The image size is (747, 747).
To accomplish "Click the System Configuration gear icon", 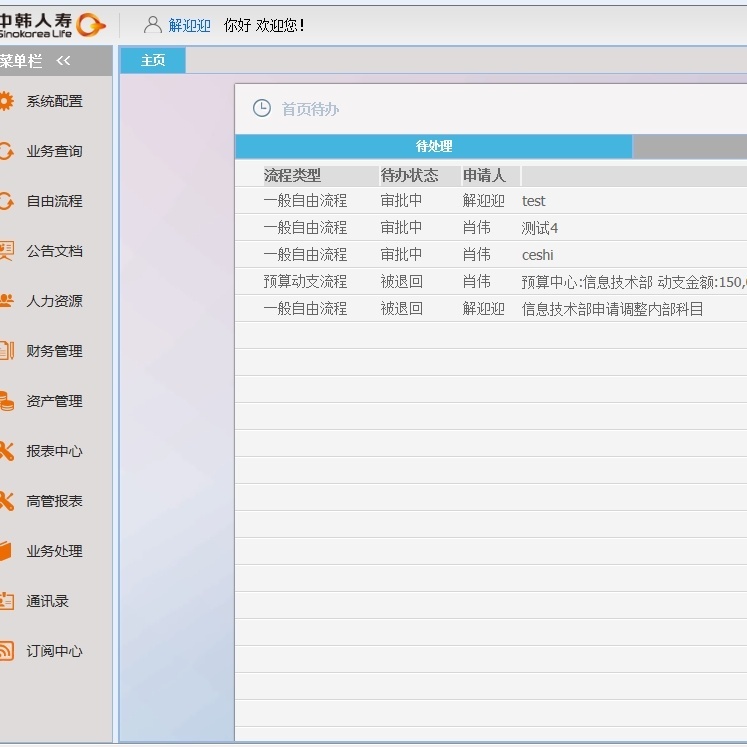I will [x=6, y=101].
